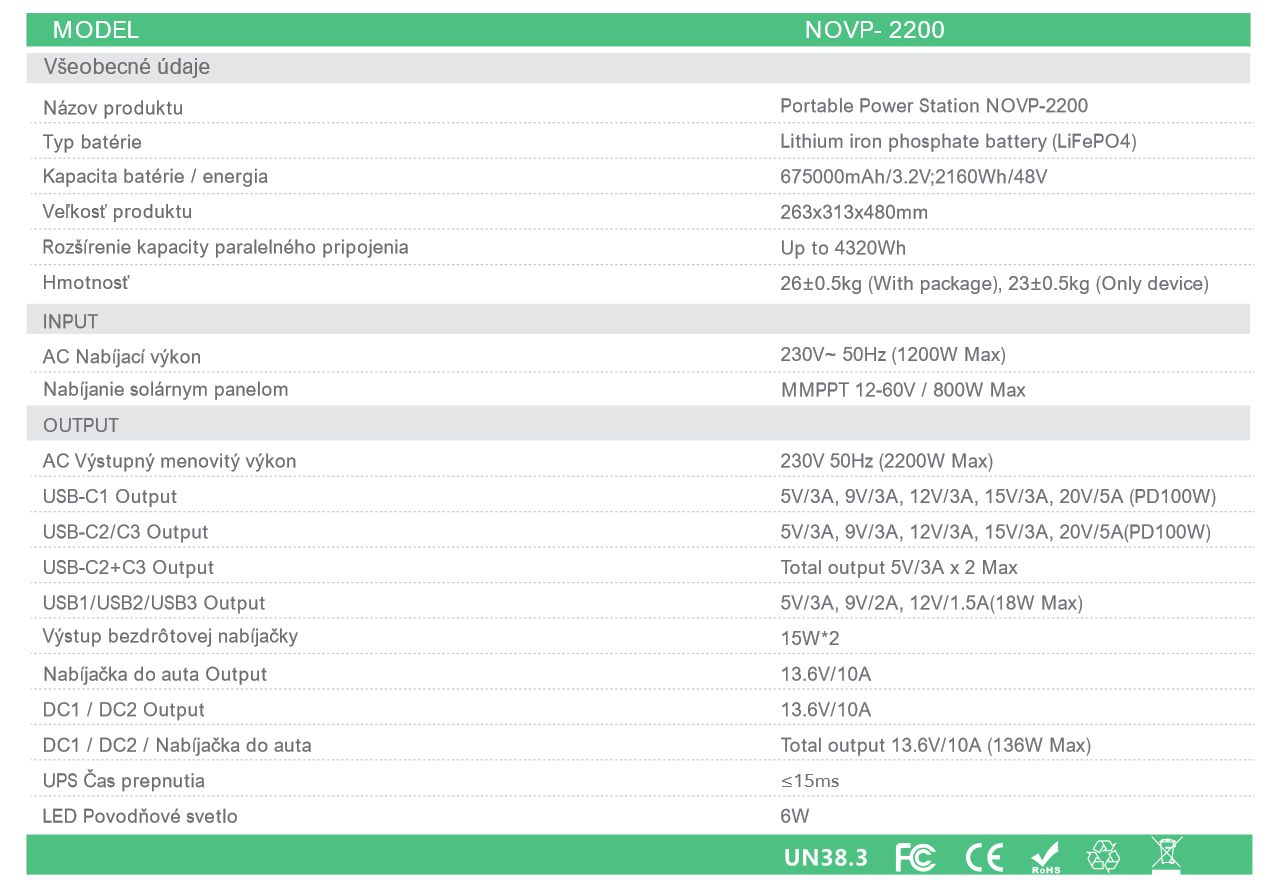Select the MODEL header label
Screen dimensions: 1276x894
pos(96,30)
